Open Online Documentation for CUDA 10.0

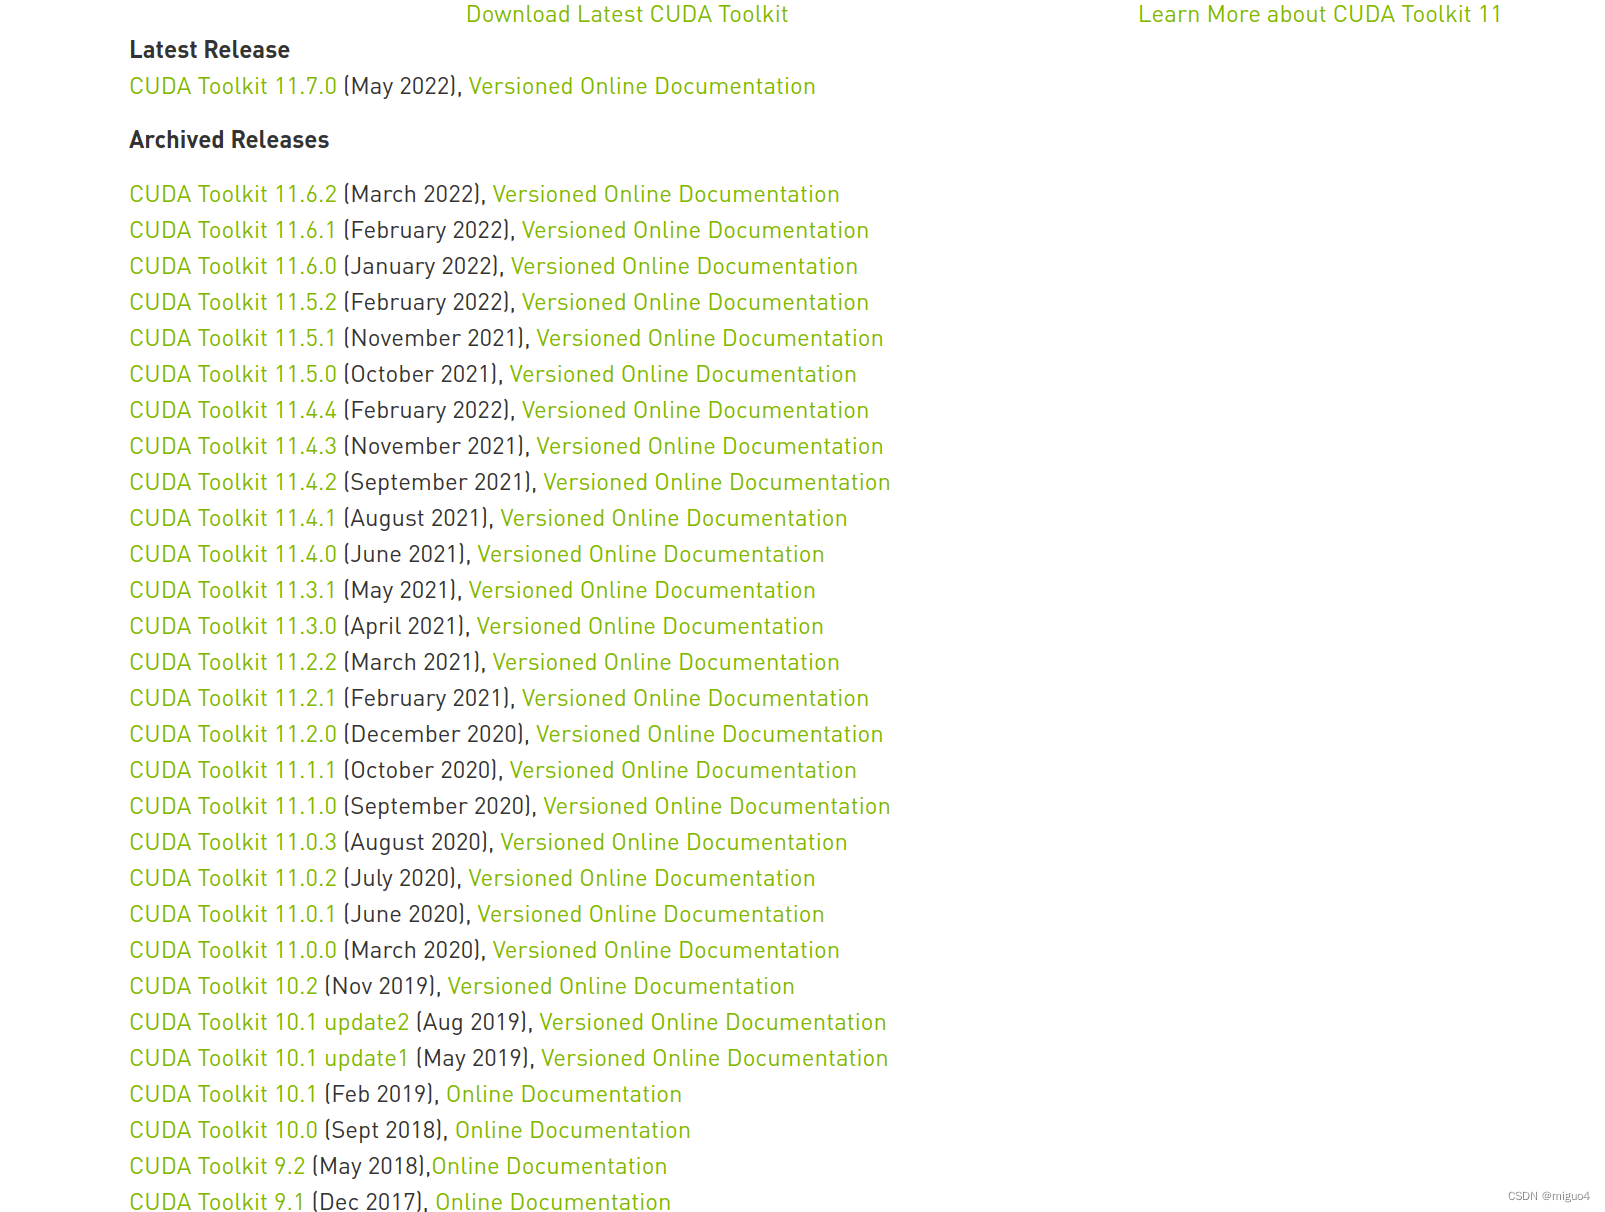(x=573, y=1130)
